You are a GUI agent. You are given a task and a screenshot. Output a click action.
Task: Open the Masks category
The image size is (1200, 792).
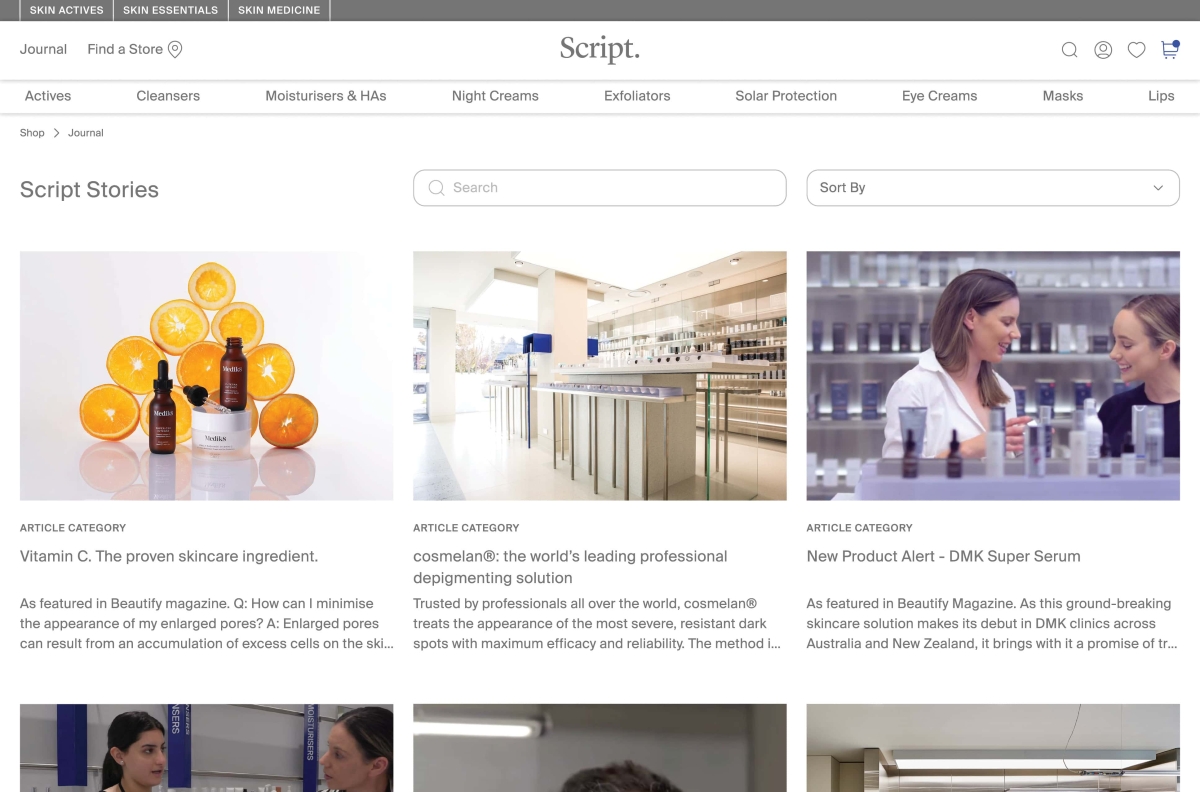tap(1063, 96)
